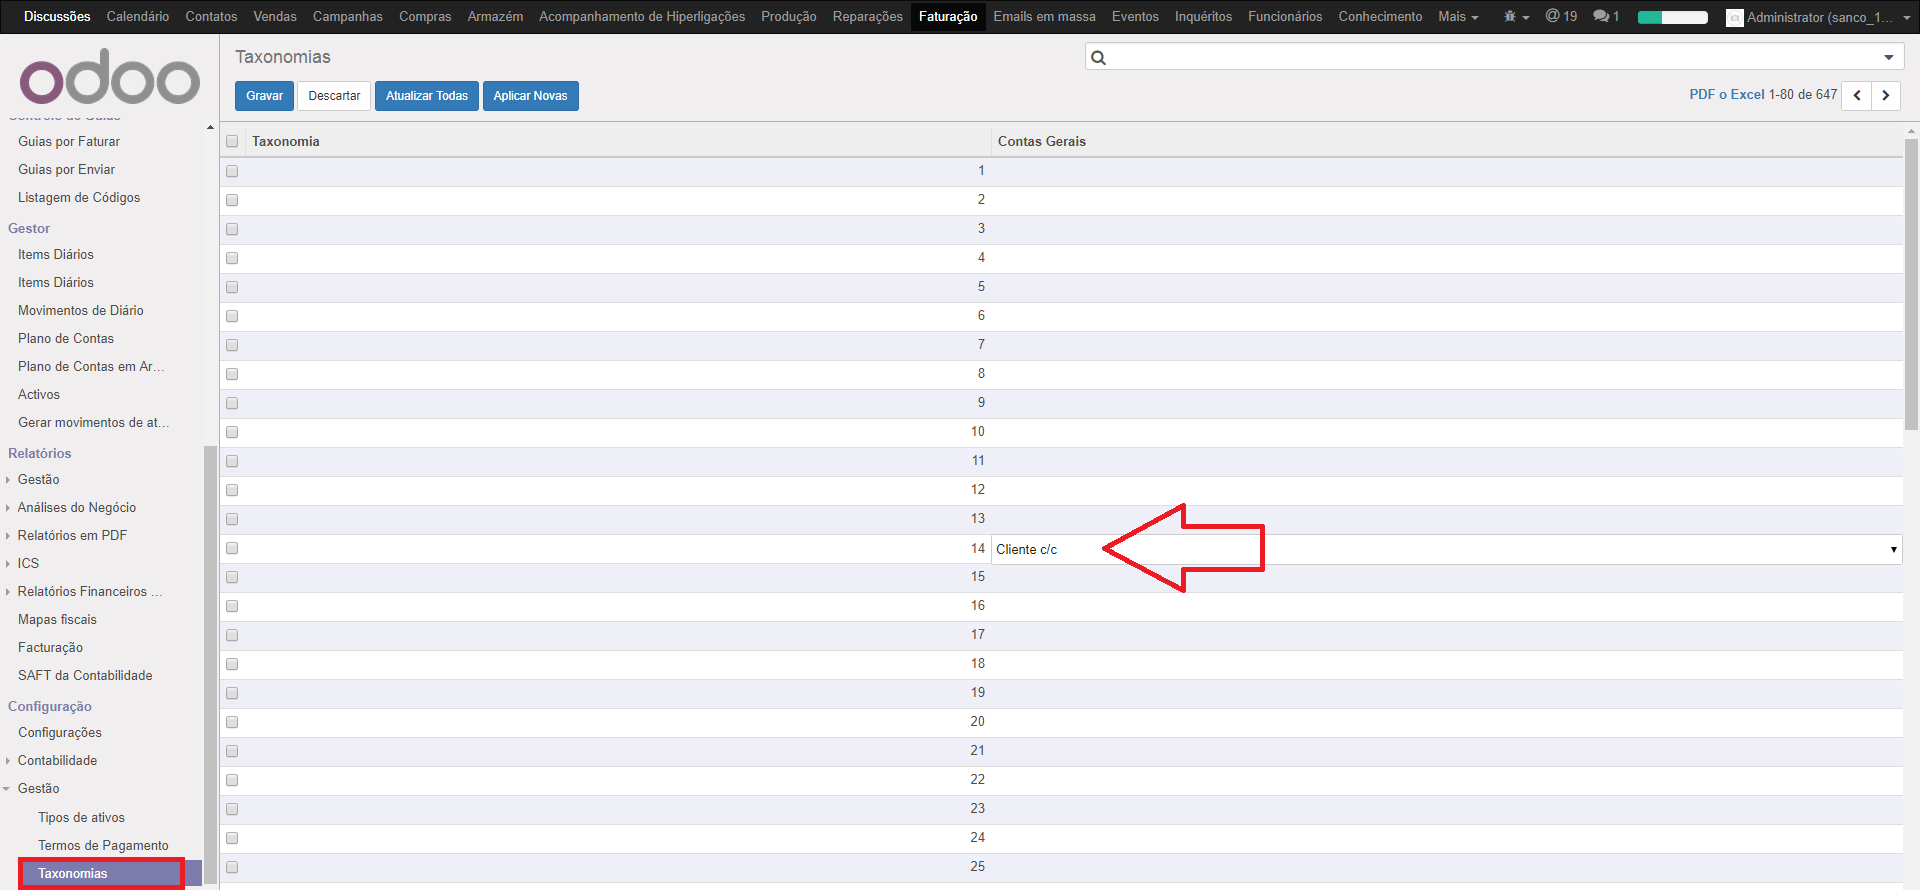Screen dimensions: 1920x890
Task: Expand the search options dropdown arrow
Action: coord(1888,58)
